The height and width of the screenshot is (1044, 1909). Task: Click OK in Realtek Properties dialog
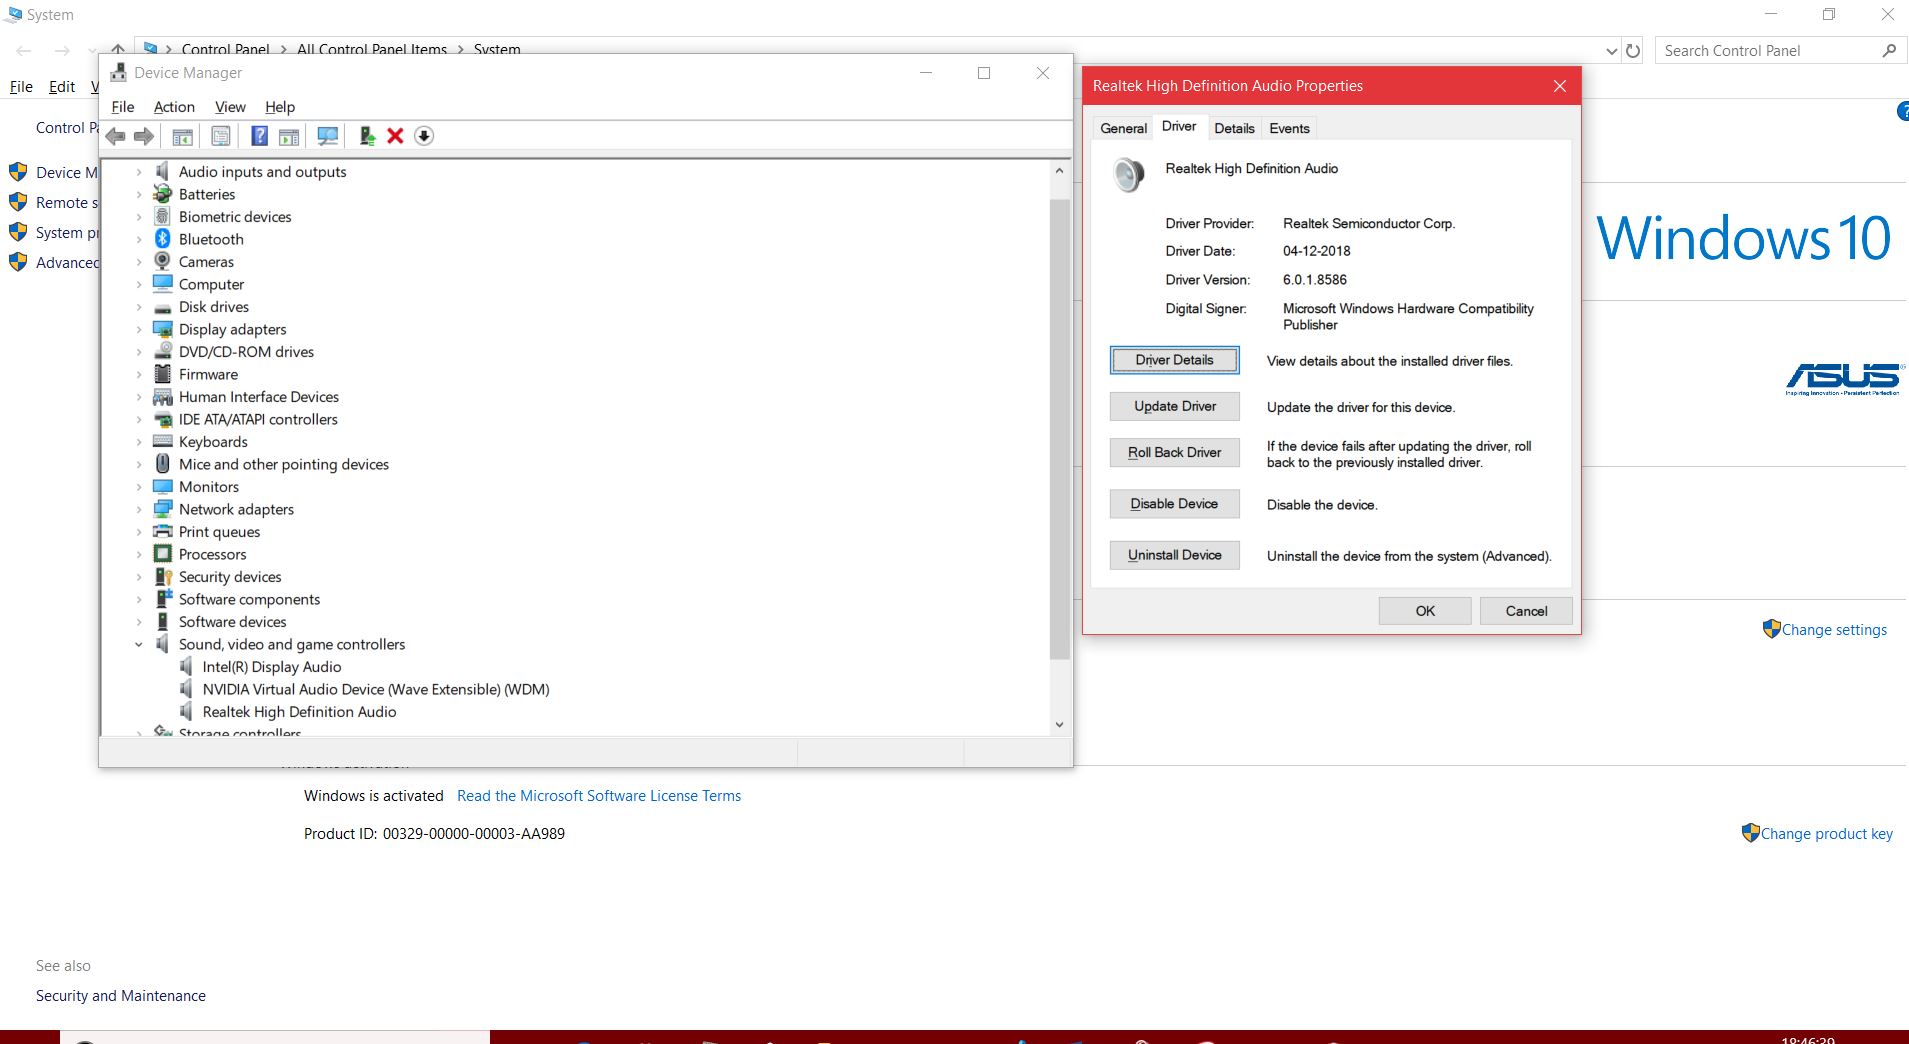click(x=1425, y=611)
